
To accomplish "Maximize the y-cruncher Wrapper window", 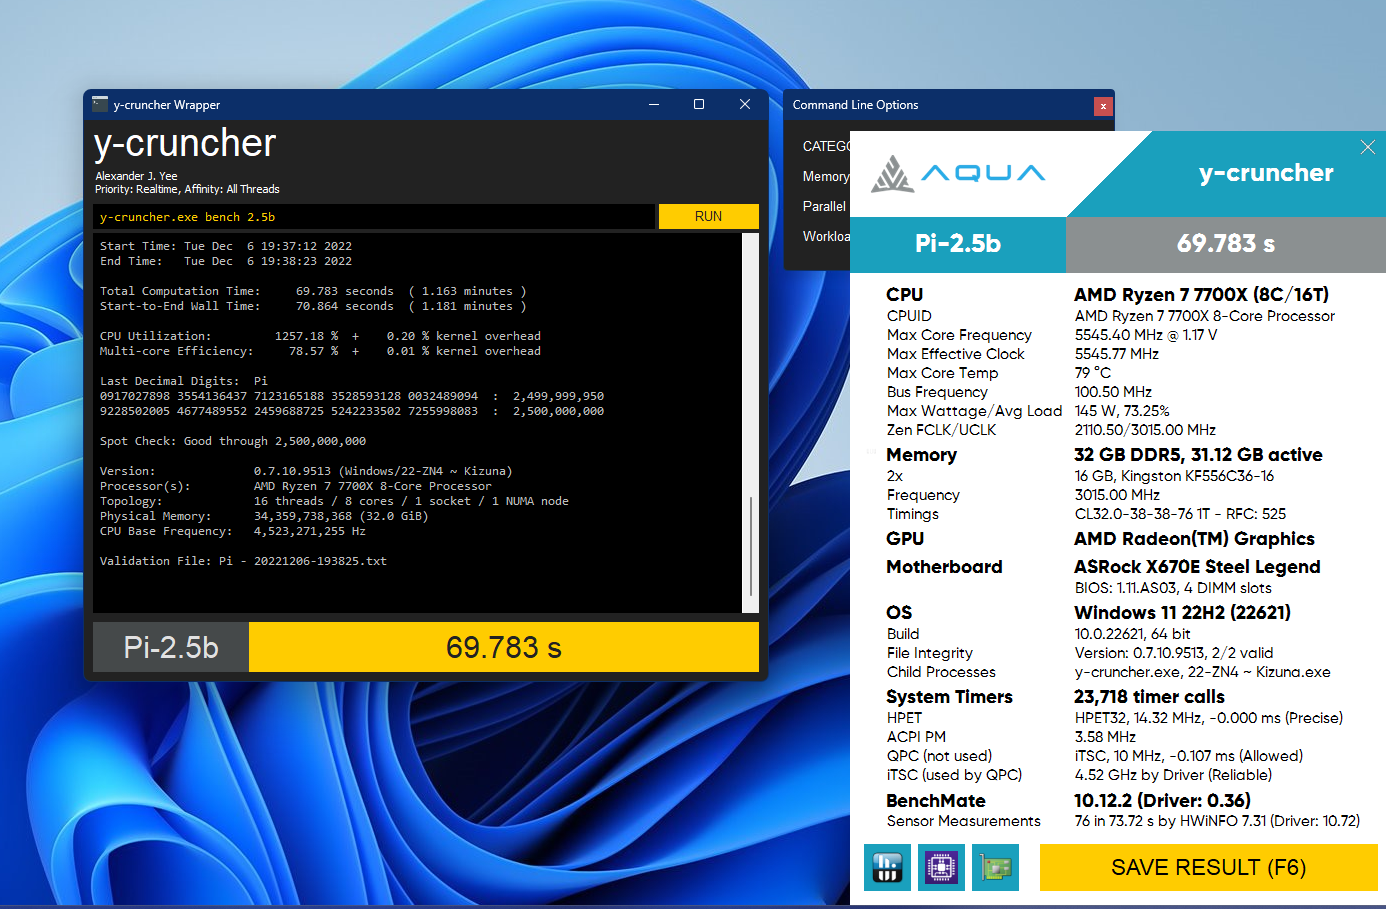I will [699, 104].
